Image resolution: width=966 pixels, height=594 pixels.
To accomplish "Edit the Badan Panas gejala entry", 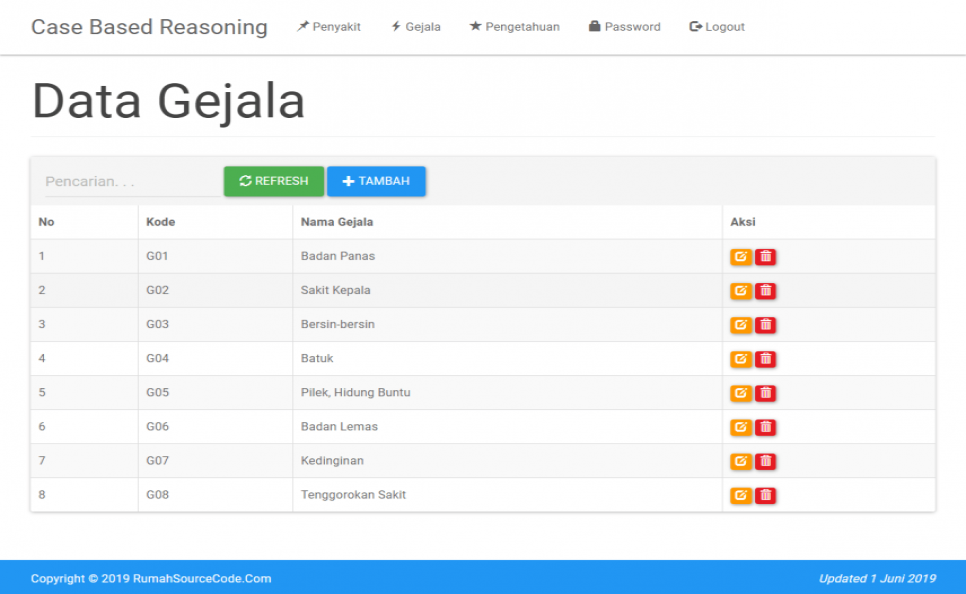I will pyautogui.click(x=740, y=256).
